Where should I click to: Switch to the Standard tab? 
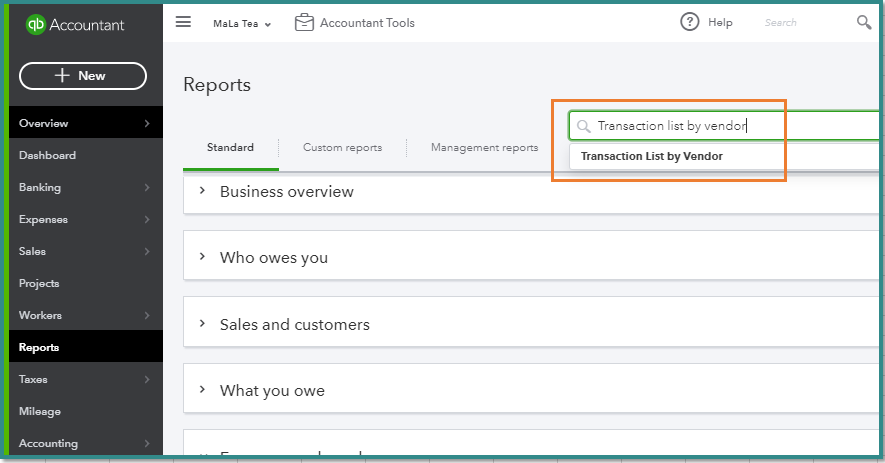tap(230, 147)
